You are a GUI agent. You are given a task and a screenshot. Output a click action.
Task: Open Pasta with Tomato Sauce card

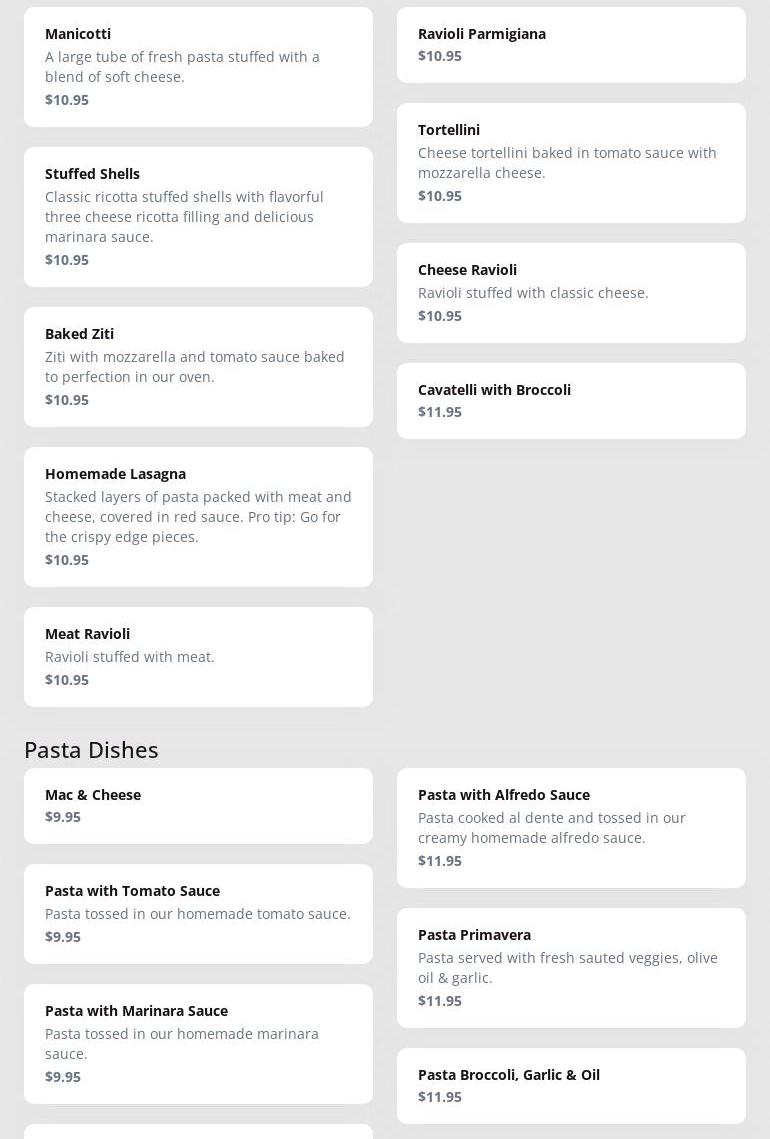point(198,913)
